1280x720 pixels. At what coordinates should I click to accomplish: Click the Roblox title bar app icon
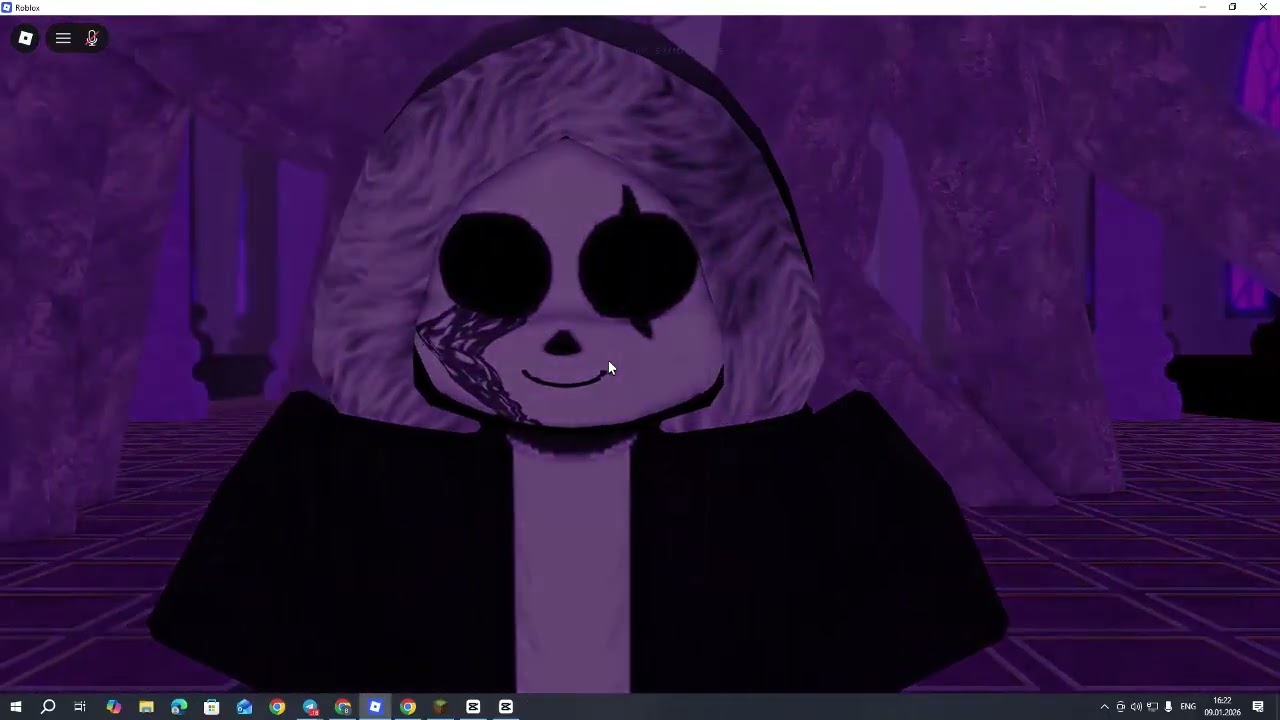point(7,7)
